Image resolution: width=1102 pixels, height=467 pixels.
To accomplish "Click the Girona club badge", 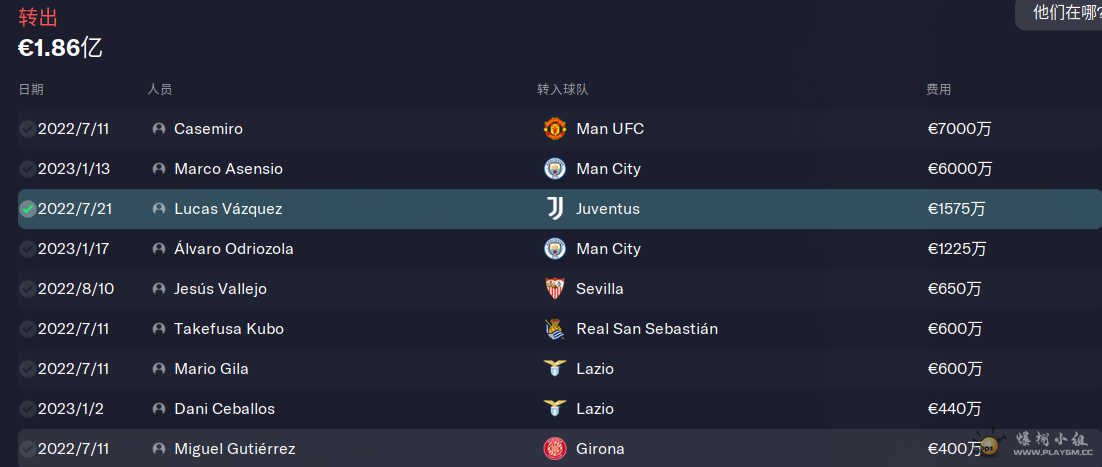I will [x=555, y=449].
